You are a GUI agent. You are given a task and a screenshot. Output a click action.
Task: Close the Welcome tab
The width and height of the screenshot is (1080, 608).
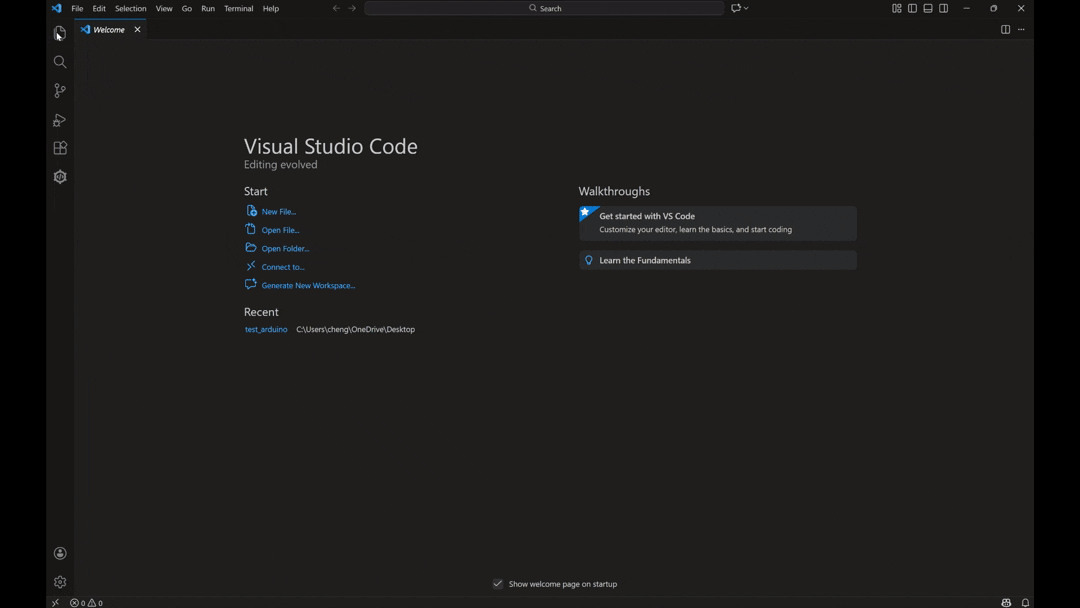click(x=138, y=30)
